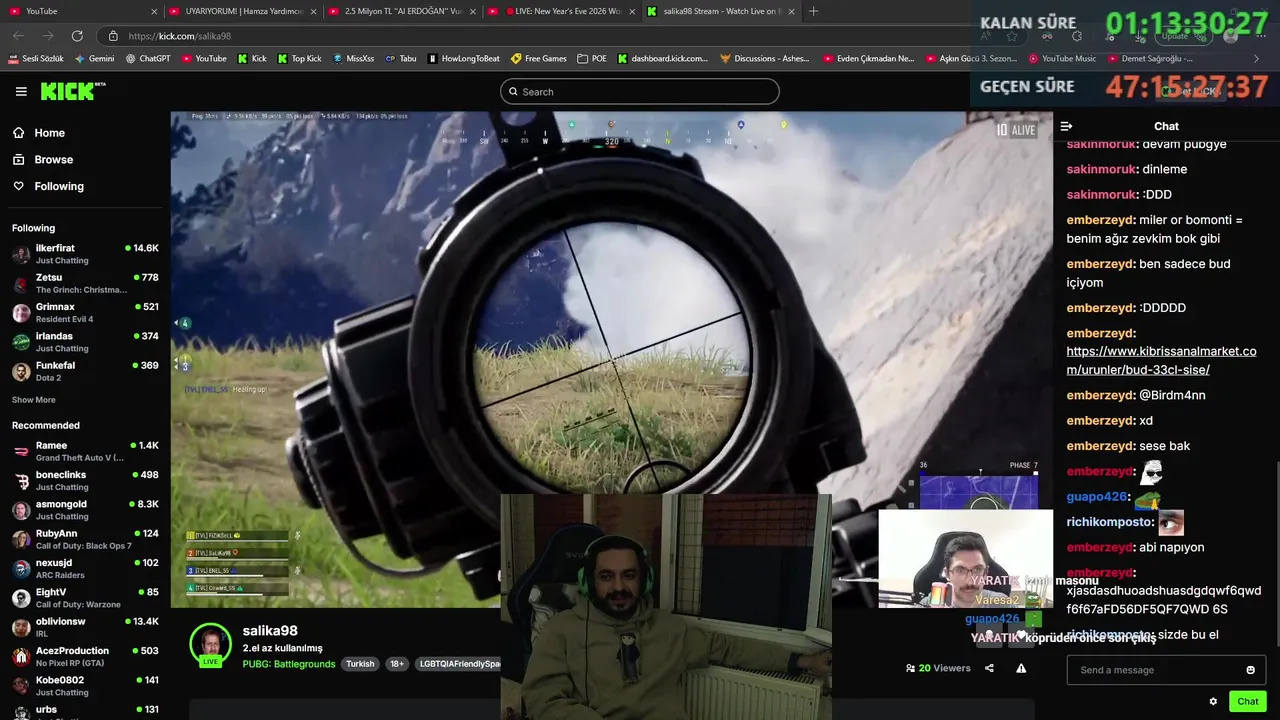This screenshot has width=1280, height=720.
Task: Open oblivionsw recommended channel
Action: [85, 627]
